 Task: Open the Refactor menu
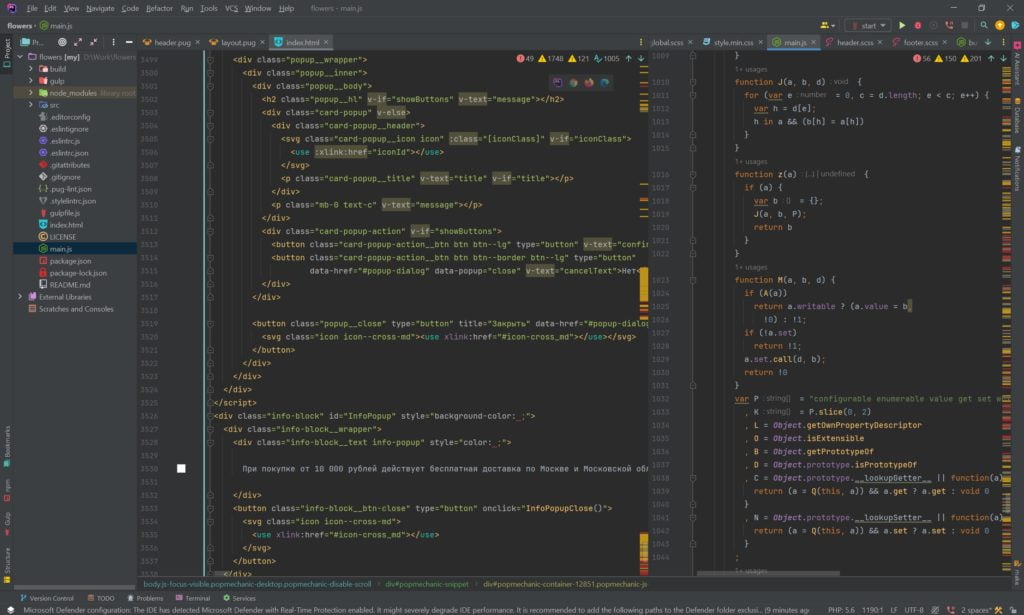click(159, 8)
